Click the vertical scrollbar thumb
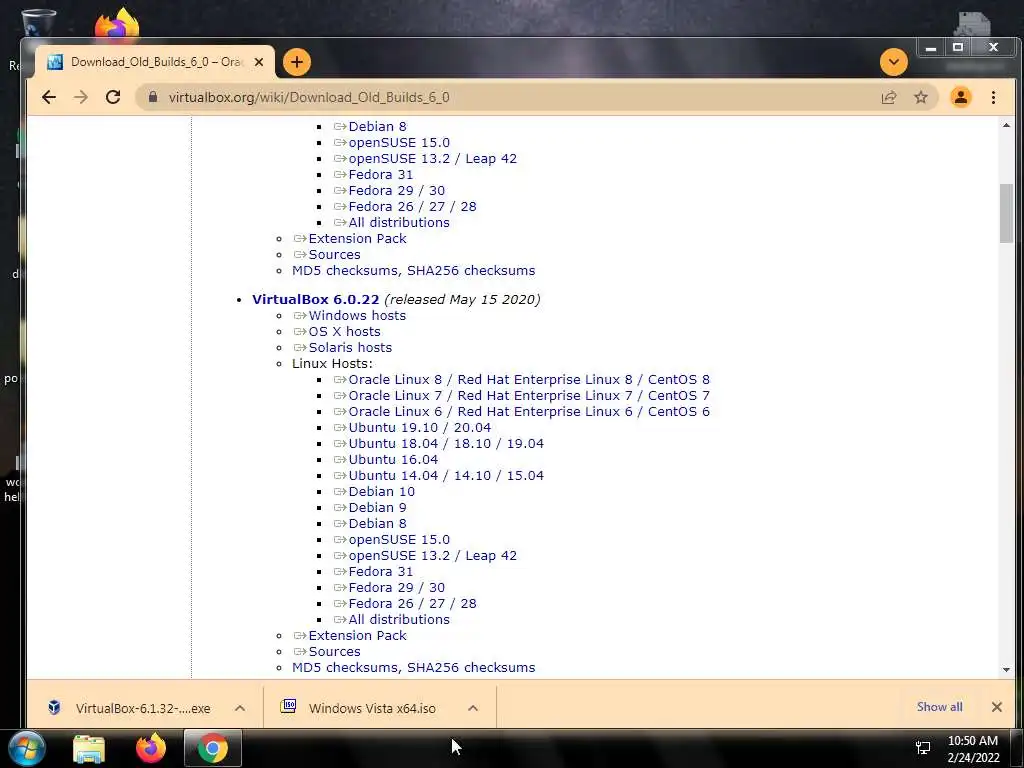The image size is (1024, 768). pyautogui.click(x=1006, y=213)
